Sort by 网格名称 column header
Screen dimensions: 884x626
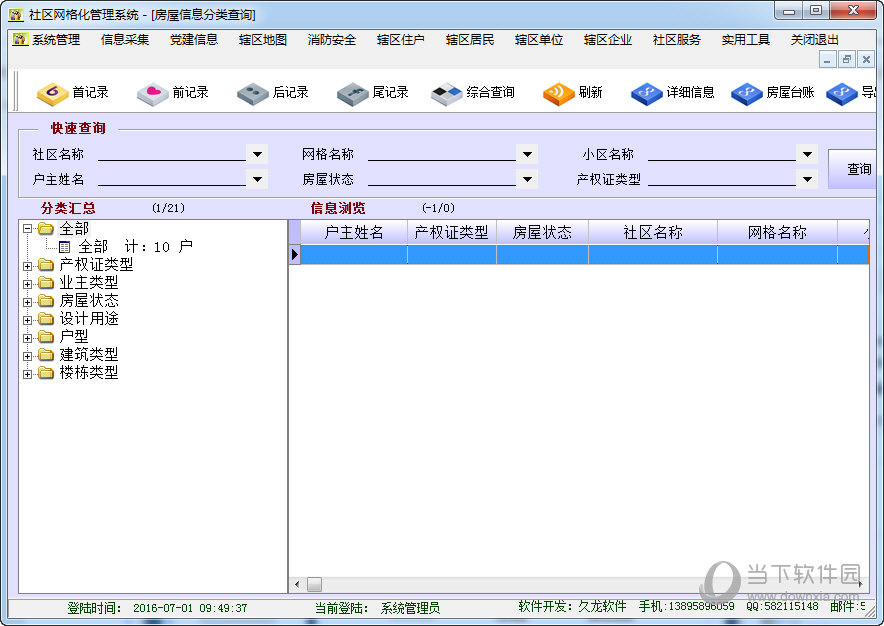tap(777, 232)
